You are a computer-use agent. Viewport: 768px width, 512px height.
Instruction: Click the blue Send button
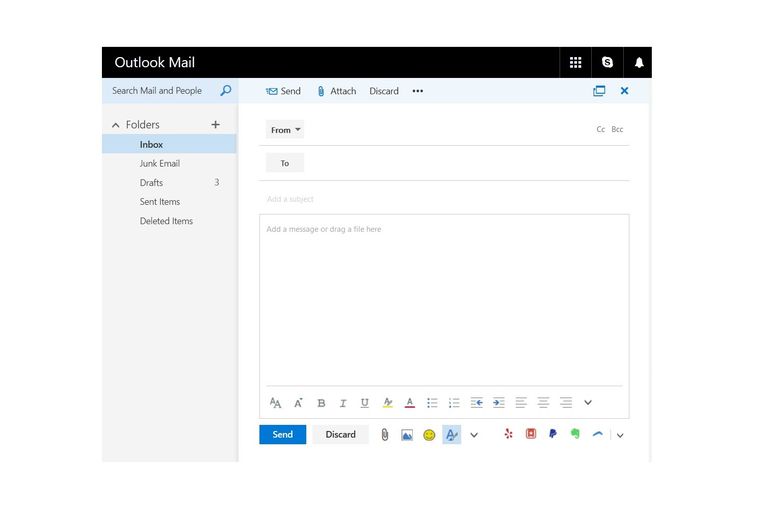[x=283, y=435]
